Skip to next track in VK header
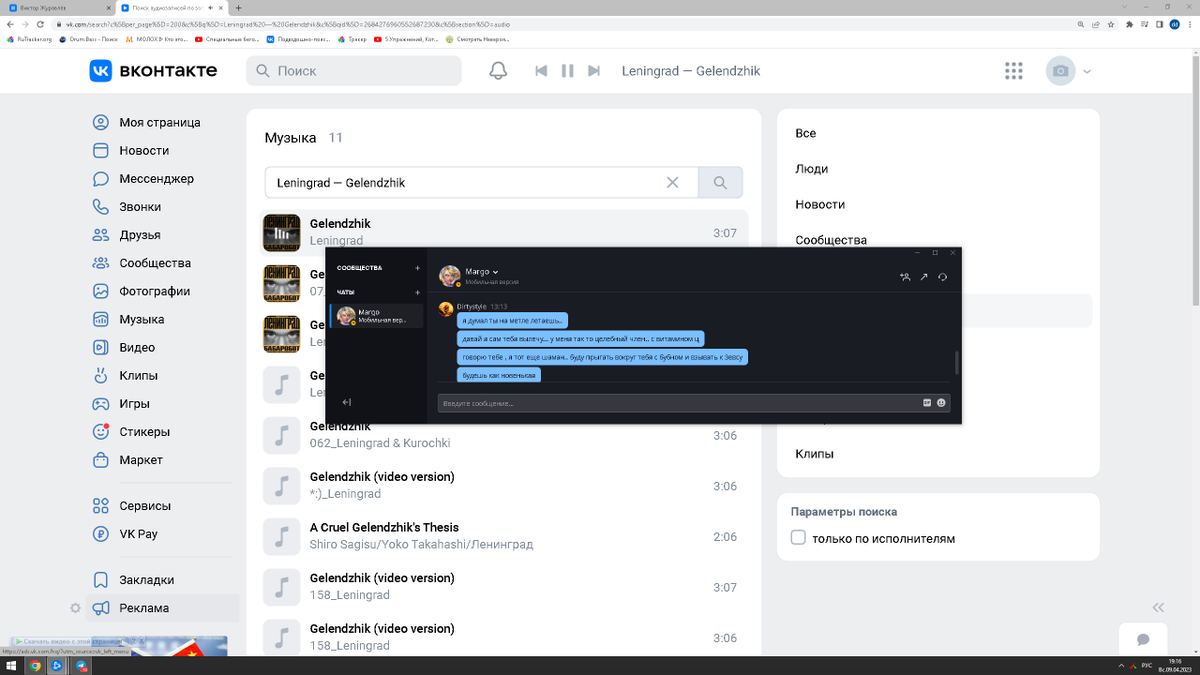Viewport: 1200px width, 675px height. (594, 71)
